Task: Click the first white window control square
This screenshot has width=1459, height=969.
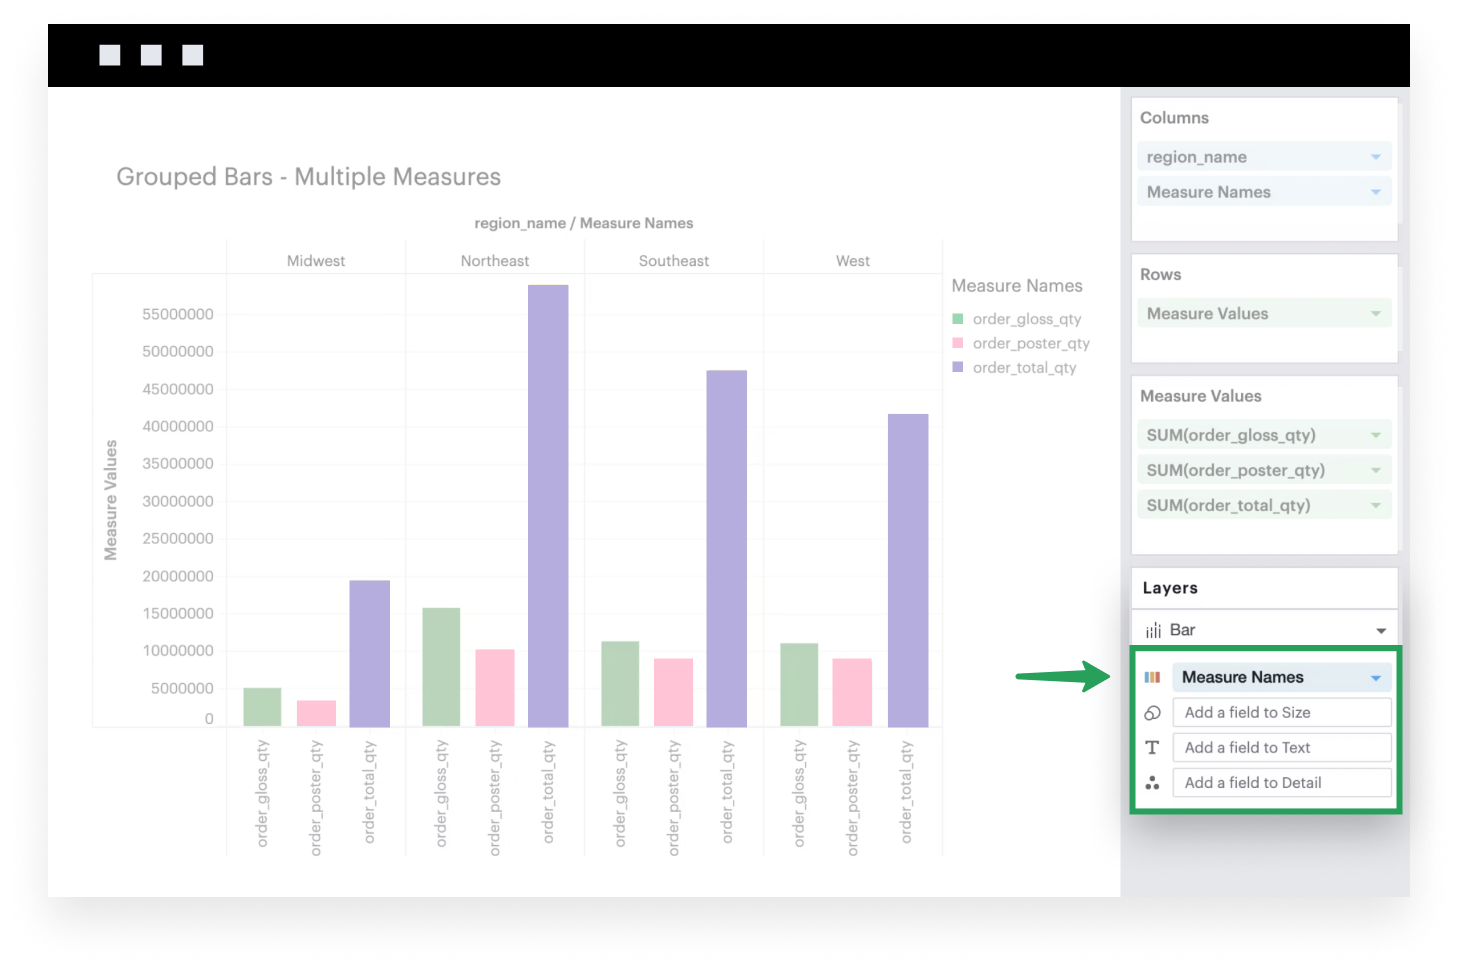Action: pos(110,55)
